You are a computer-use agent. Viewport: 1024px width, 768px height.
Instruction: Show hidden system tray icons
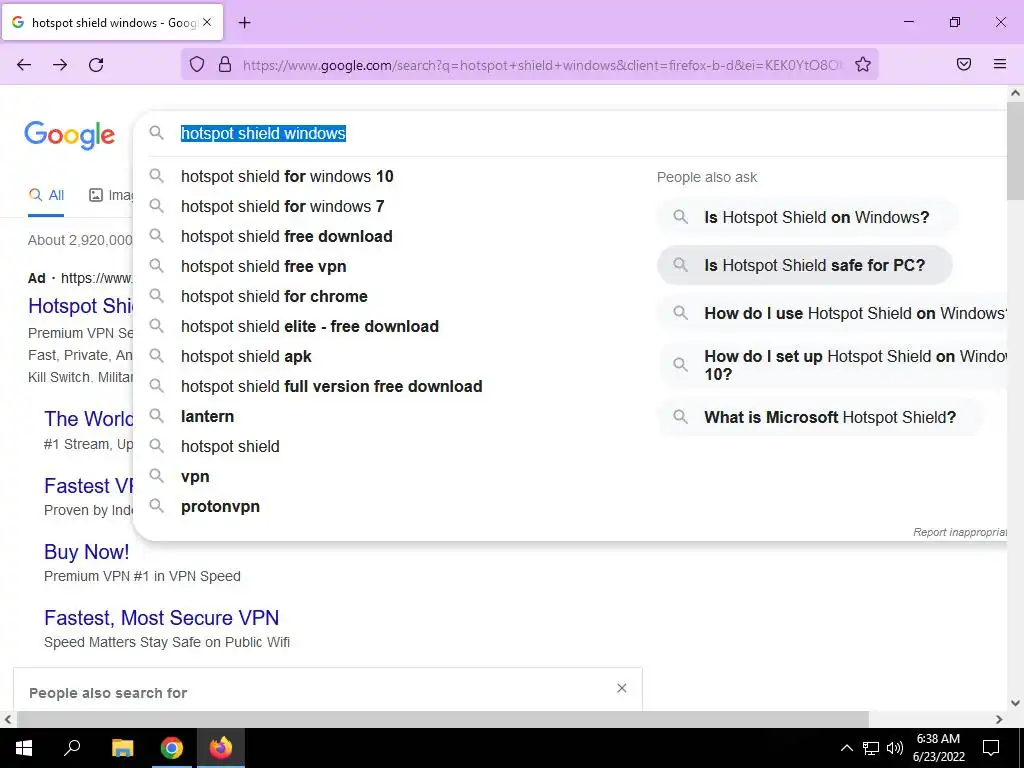[846, 748]
